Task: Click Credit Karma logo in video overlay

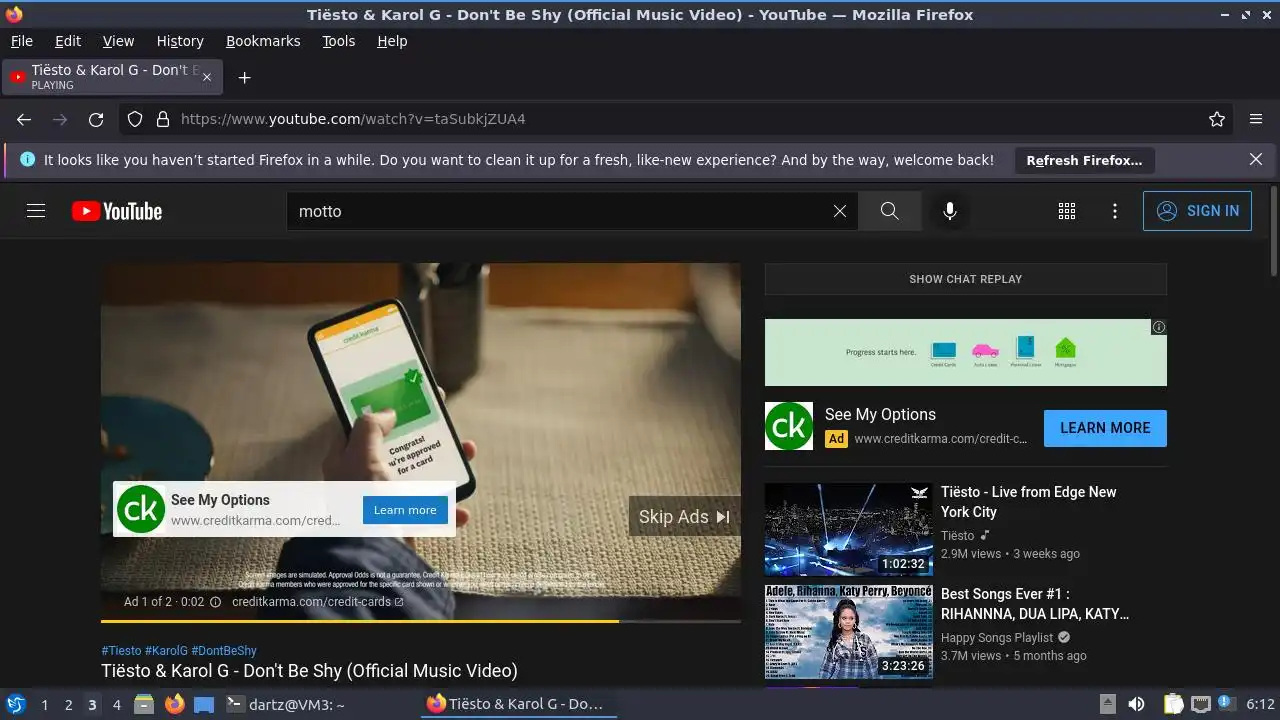Action: click(141, 509)
